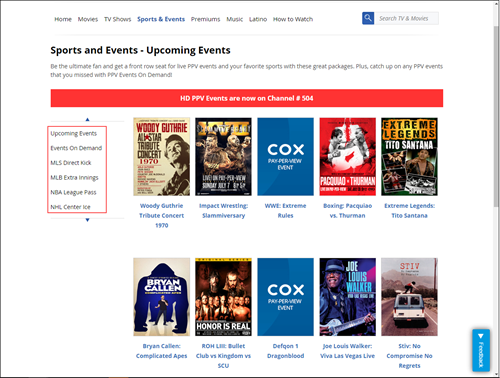Open the Defqon 1 Cox poster
The width and height of the screenshot is (500, 378).
click(x=285, y=297)
